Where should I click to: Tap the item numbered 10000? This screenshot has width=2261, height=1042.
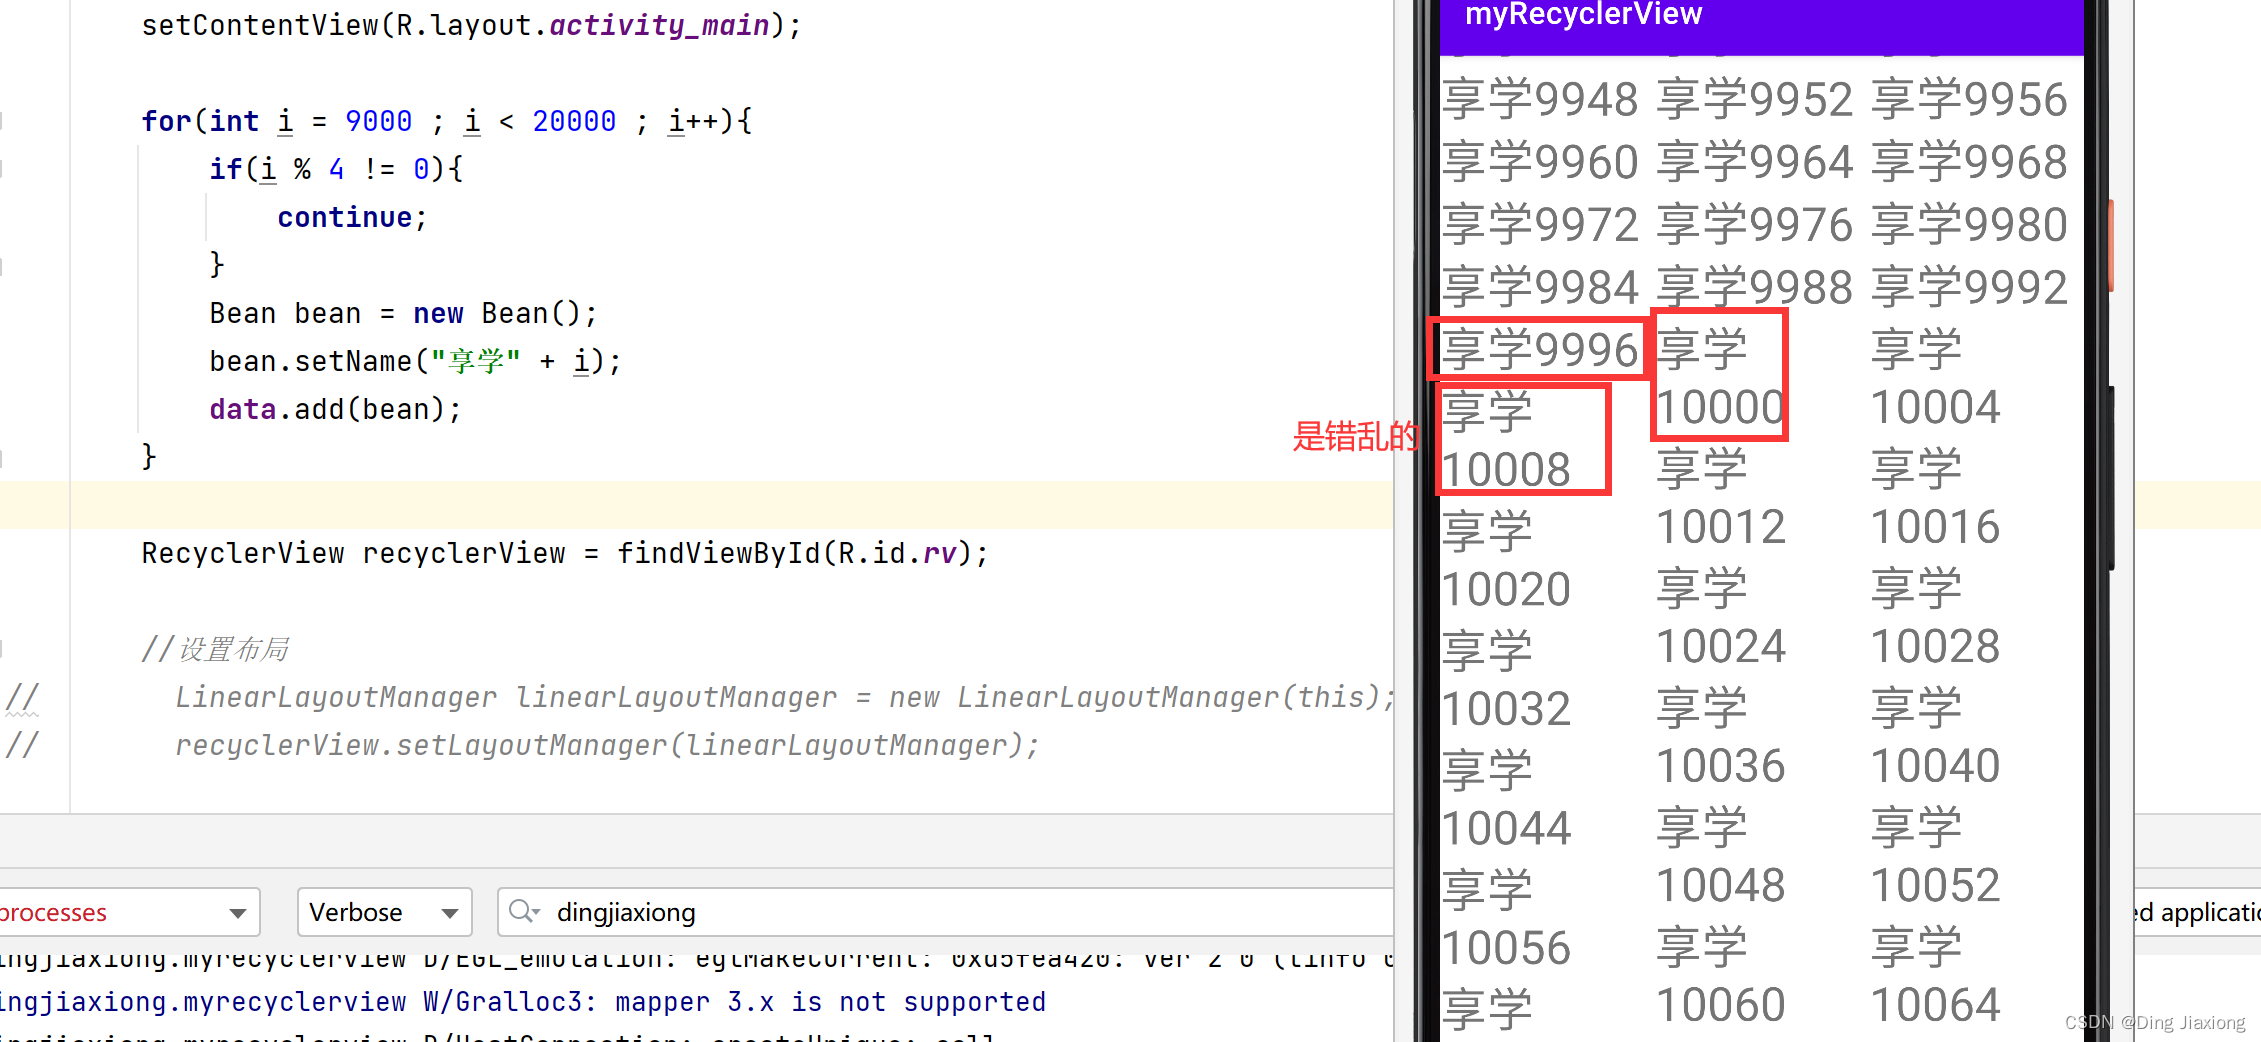click(1720, 379)
